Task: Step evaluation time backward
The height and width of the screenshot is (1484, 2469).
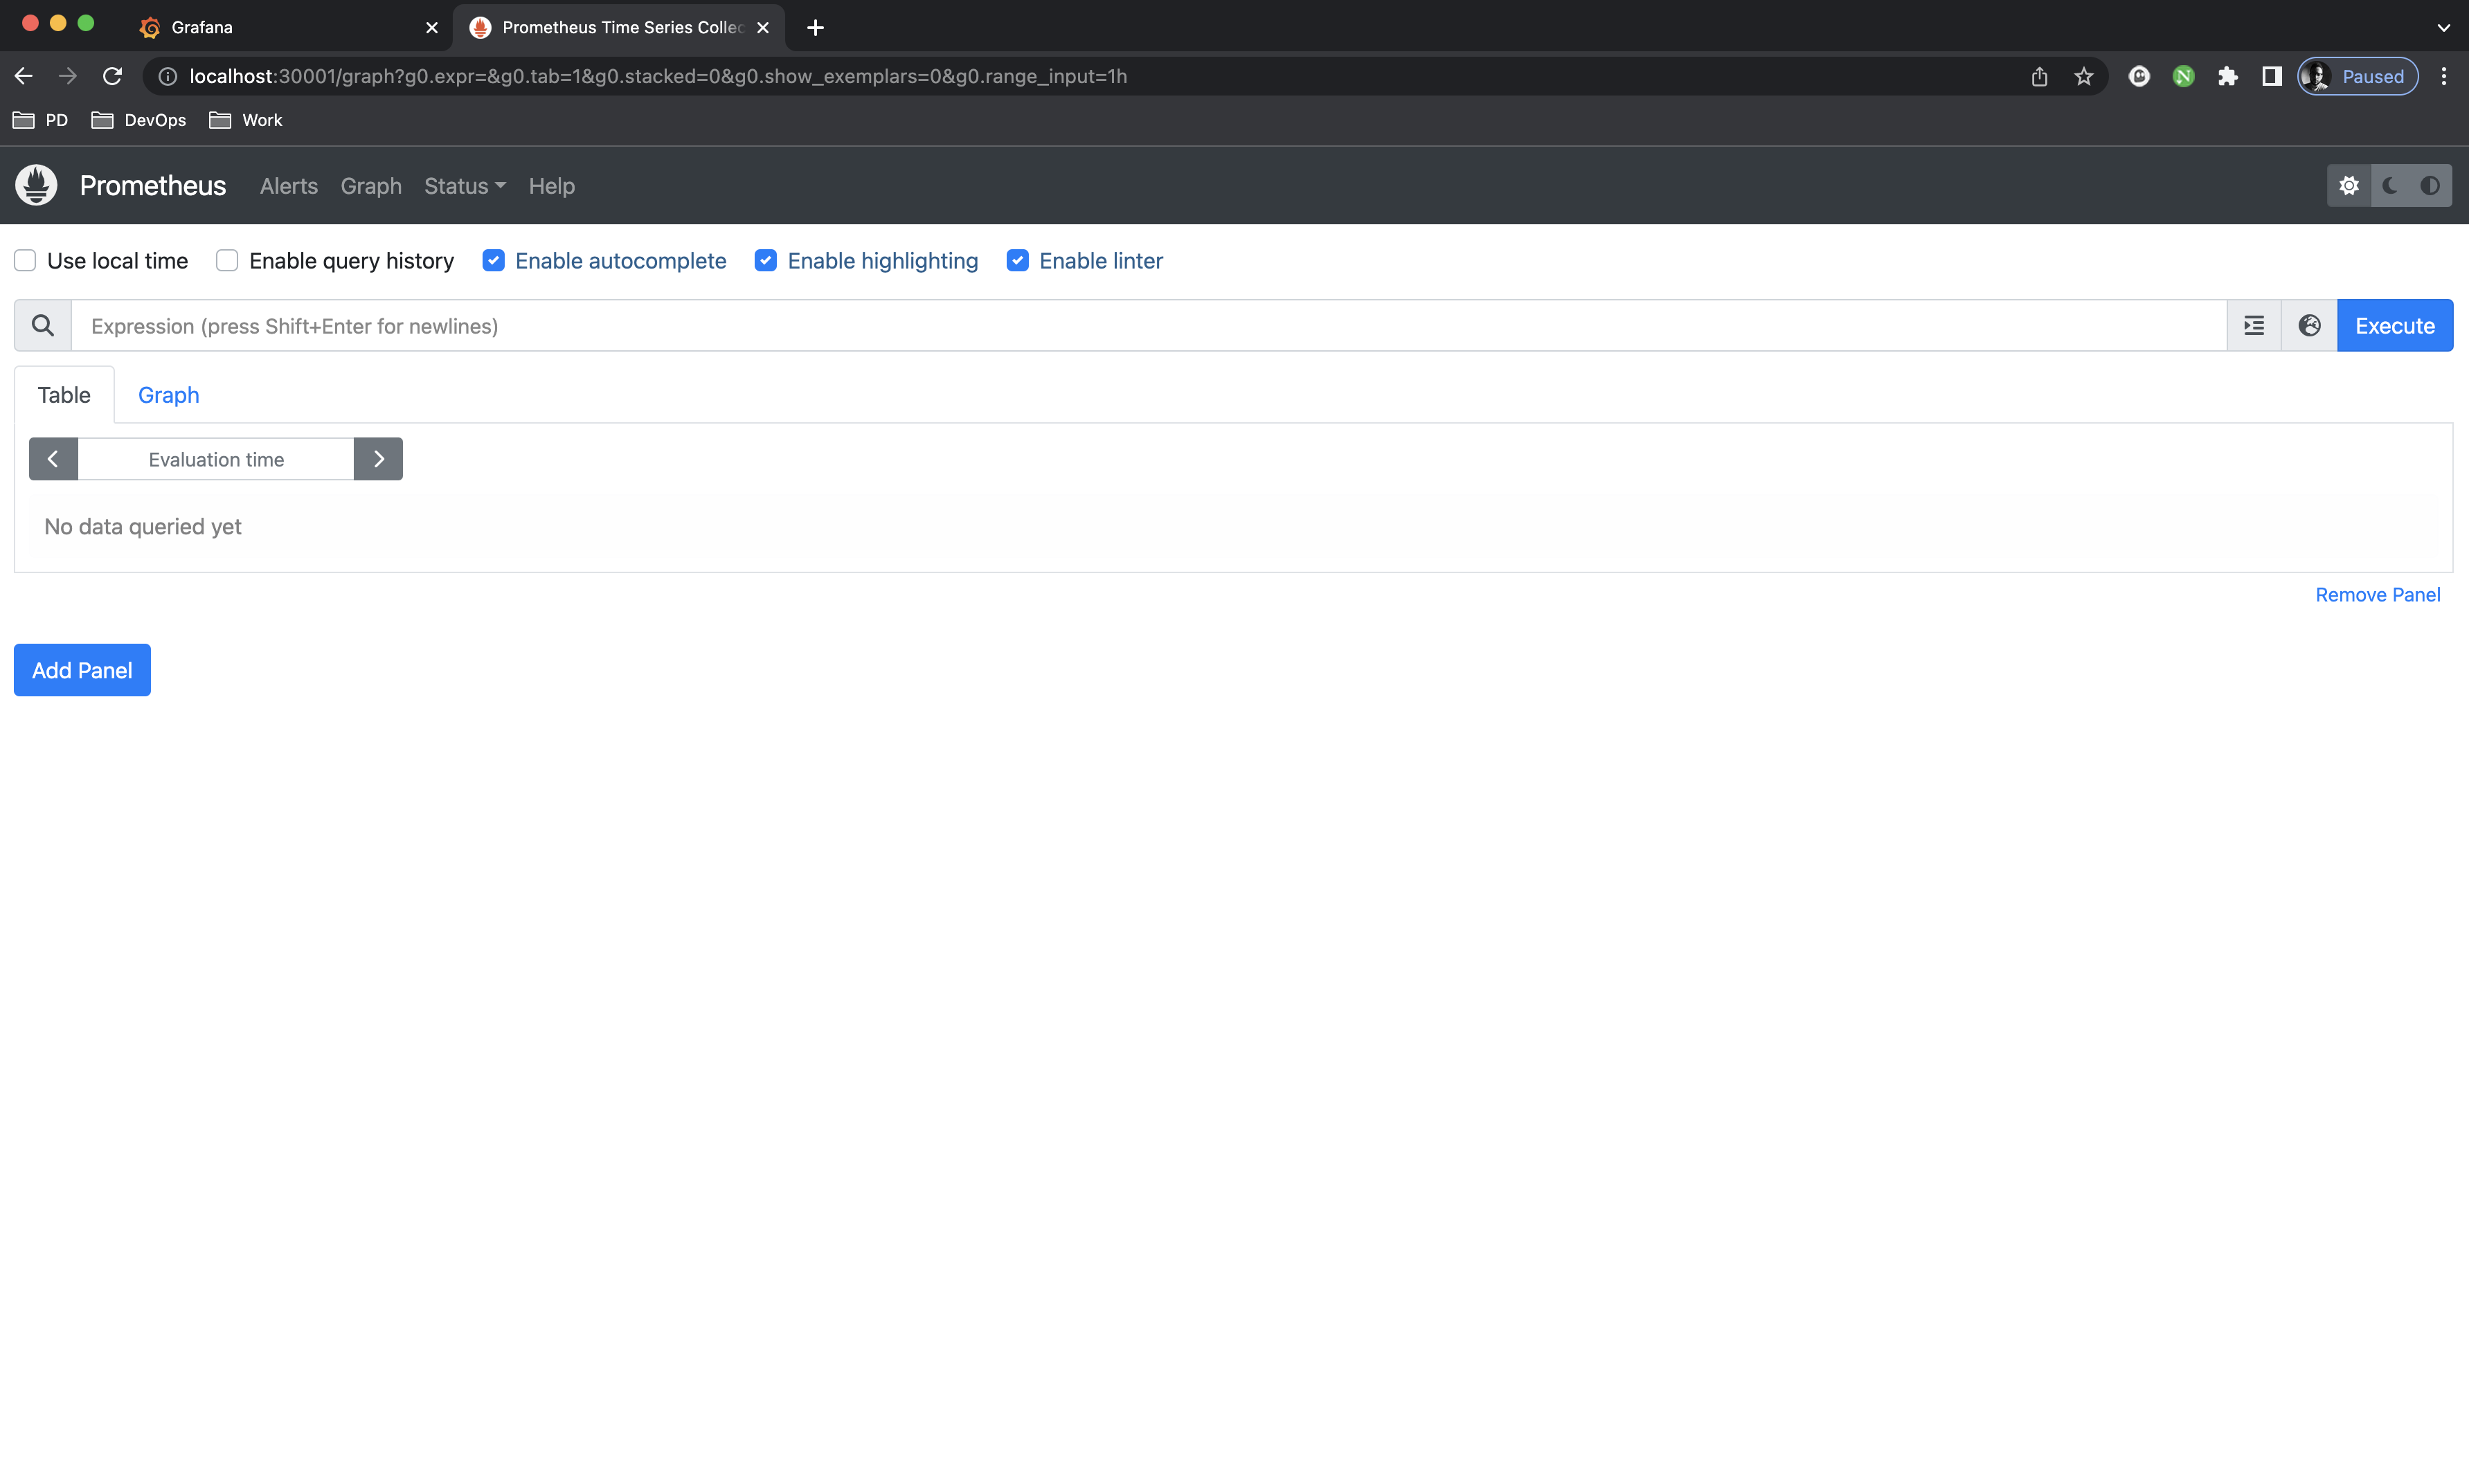Action: (x=53, y=459)
